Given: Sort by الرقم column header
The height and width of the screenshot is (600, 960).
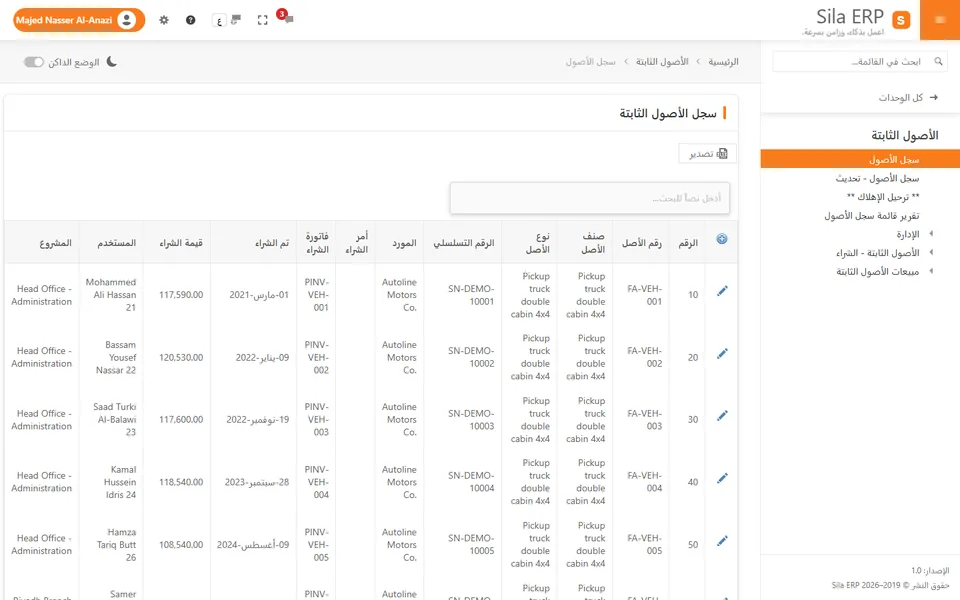Looking at the screenshot, I should click(688, 243).
